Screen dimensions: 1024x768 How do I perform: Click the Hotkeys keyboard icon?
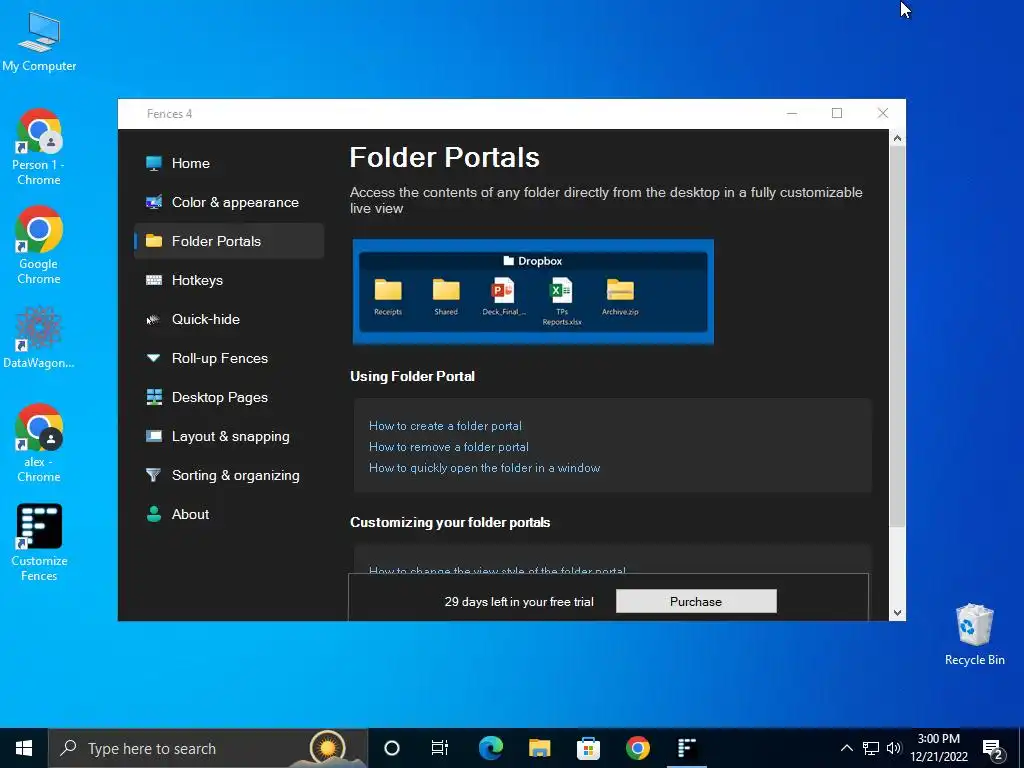tap(154, 280)
